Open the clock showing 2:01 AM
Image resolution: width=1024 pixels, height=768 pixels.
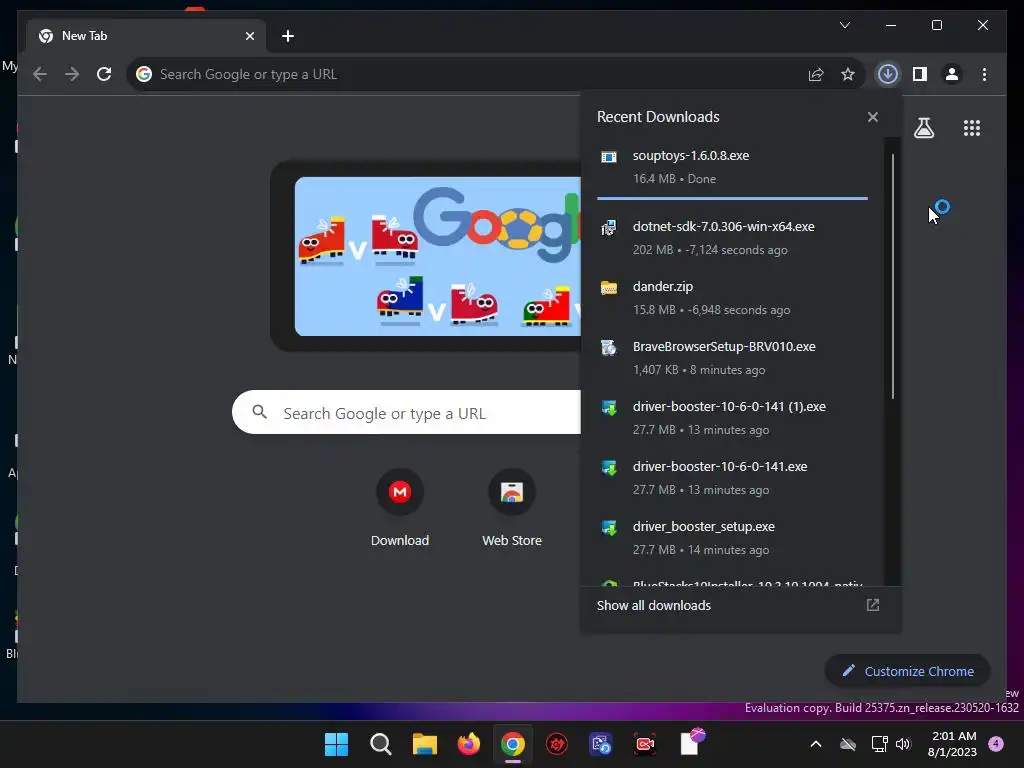pyautogui.click(x=952, y=744)
